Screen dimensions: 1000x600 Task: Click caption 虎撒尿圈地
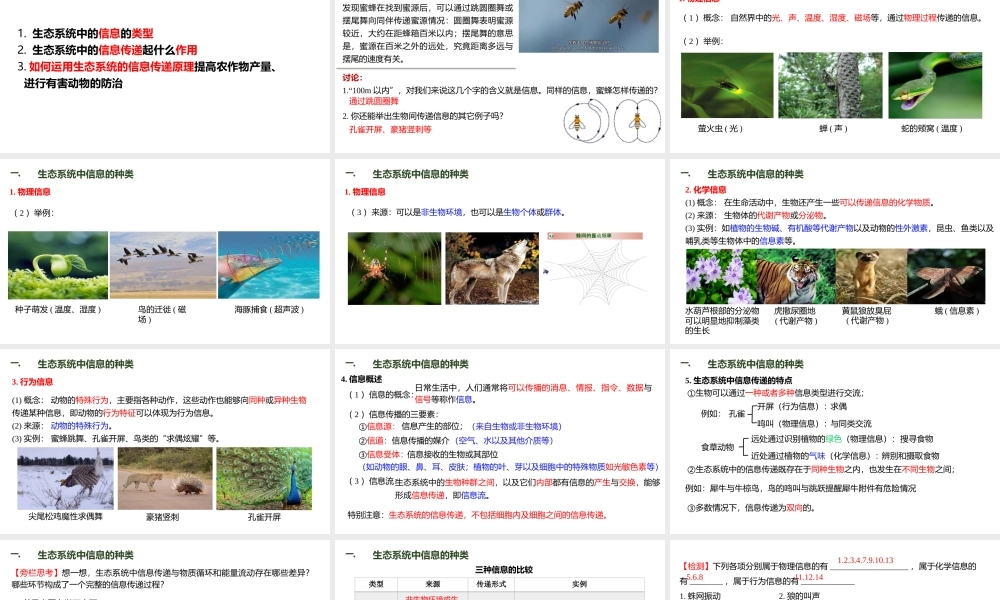point(795,311)
